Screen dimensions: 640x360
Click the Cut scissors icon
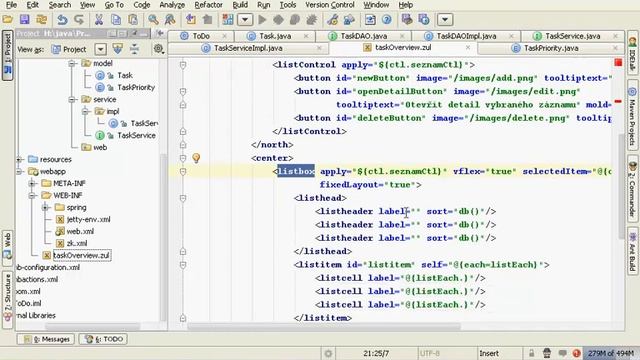[x=99, y=19]
